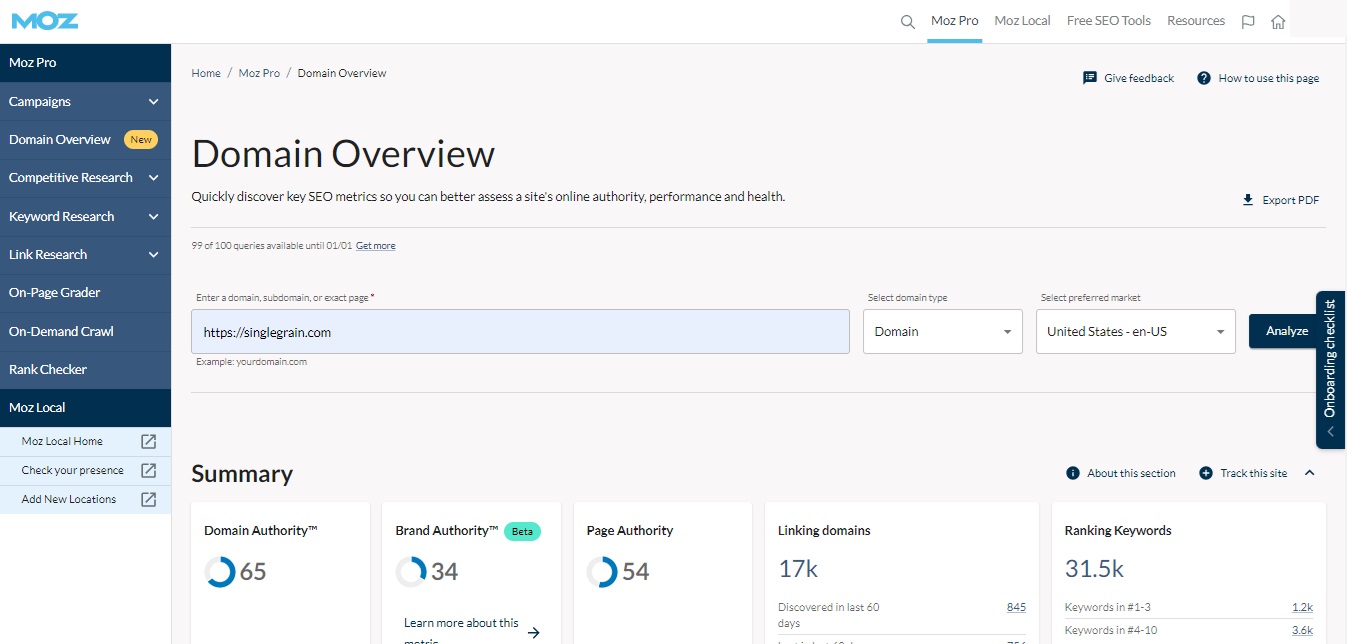Expand the Keyword Research sidebar menu
Viewport: 1347px width, 644px height.
tap(153, 216)
